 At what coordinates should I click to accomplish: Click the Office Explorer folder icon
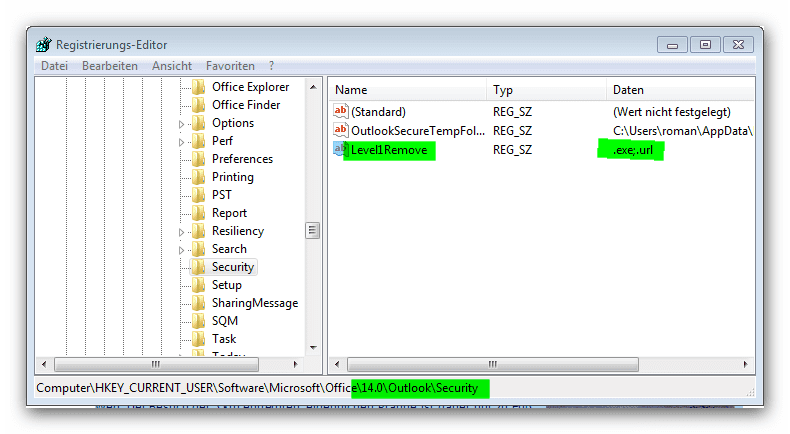(199, 87)
